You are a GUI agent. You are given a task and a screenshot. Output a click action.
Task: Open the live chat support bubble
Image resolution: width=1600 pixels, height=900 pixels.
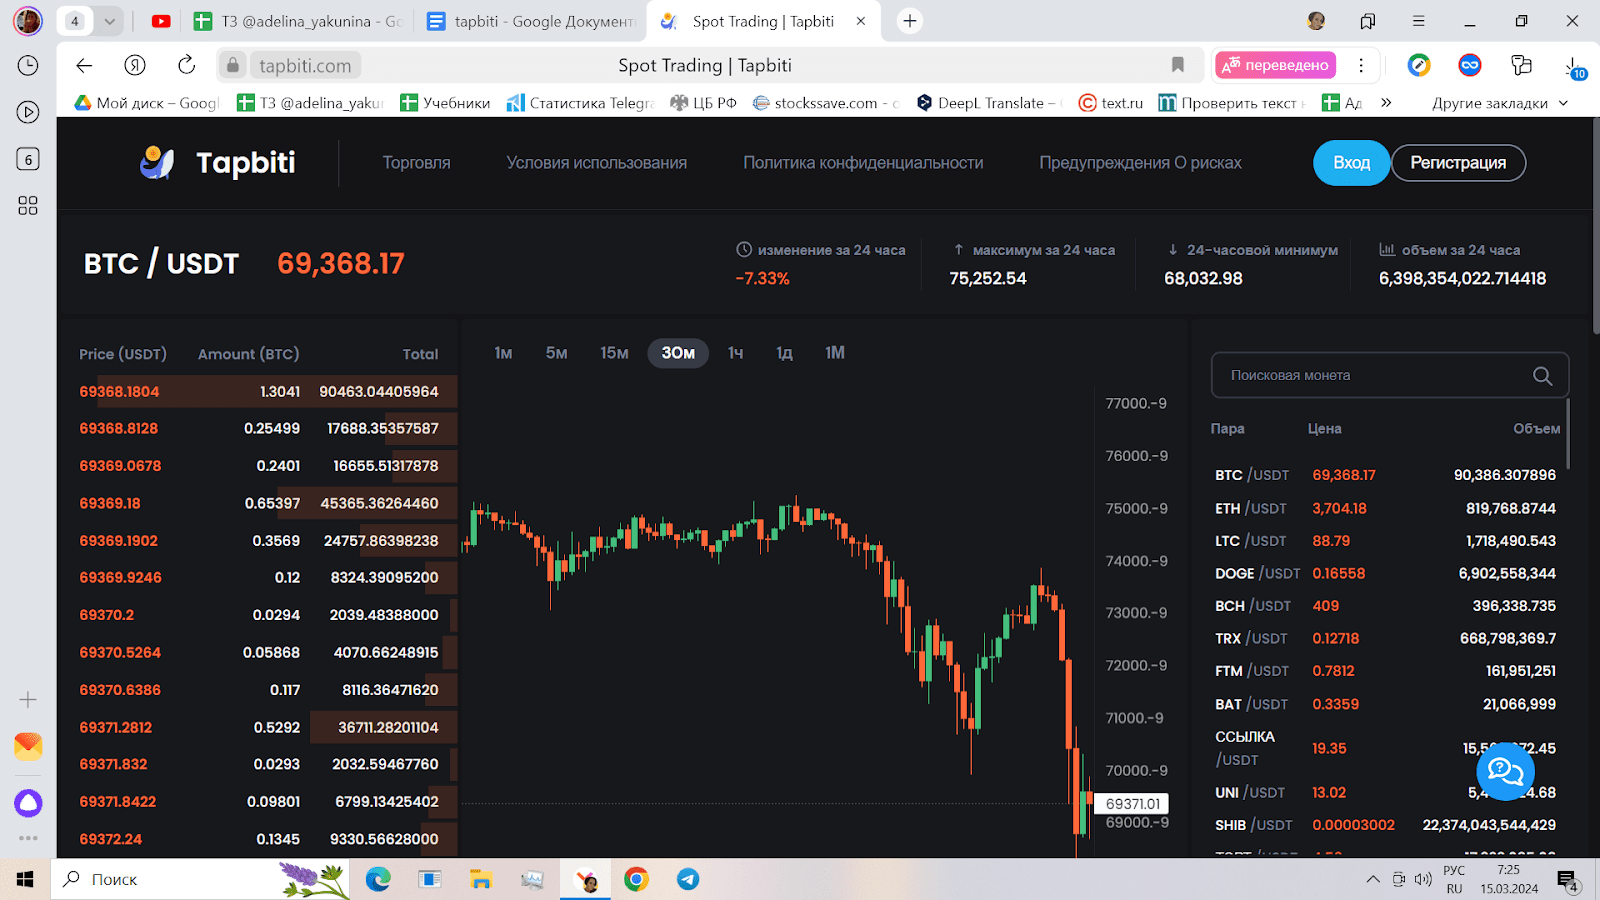[x=1505, y=771]
